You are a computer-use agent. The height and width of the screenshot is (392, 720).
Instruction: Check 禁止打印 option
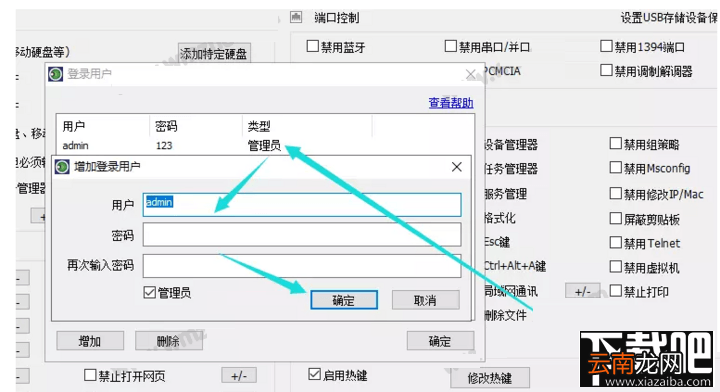tap(615, 291)
